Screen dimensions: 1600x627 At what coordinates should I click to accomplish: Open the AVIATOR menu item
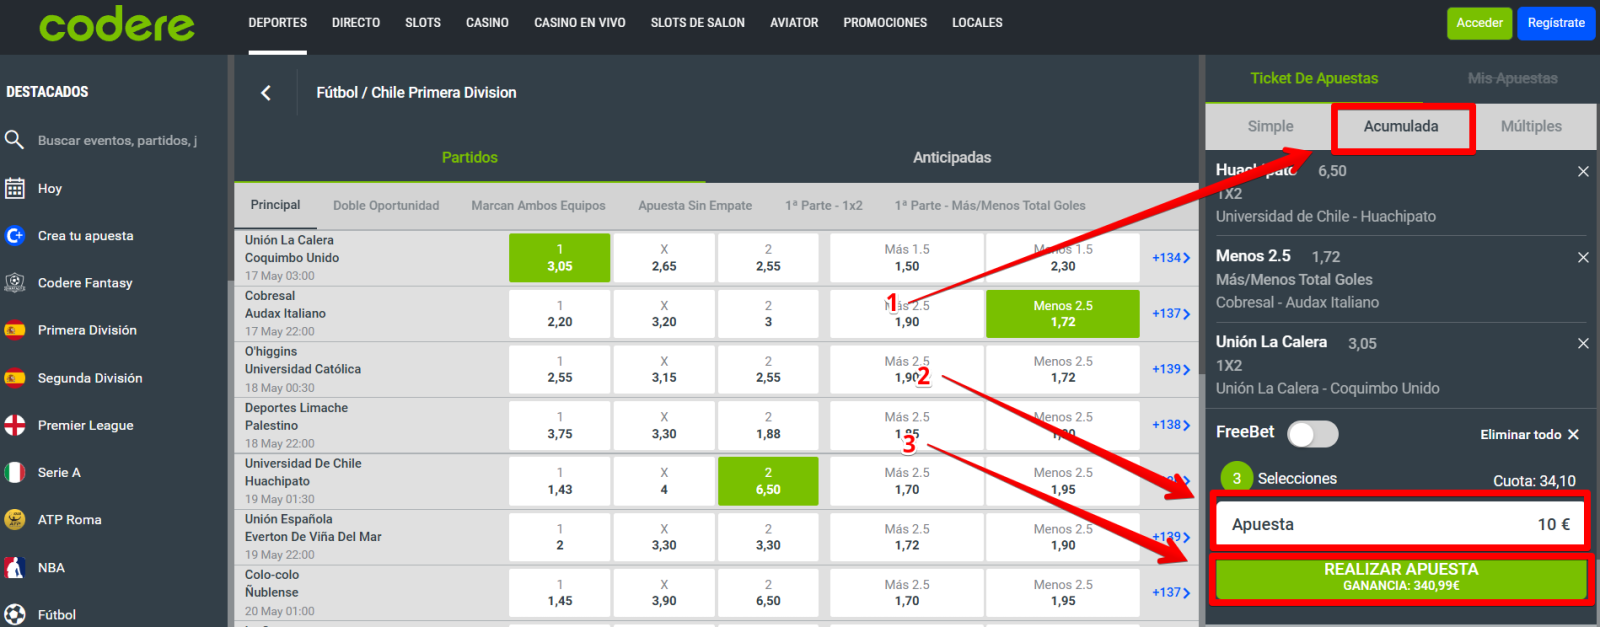point(794,23)
